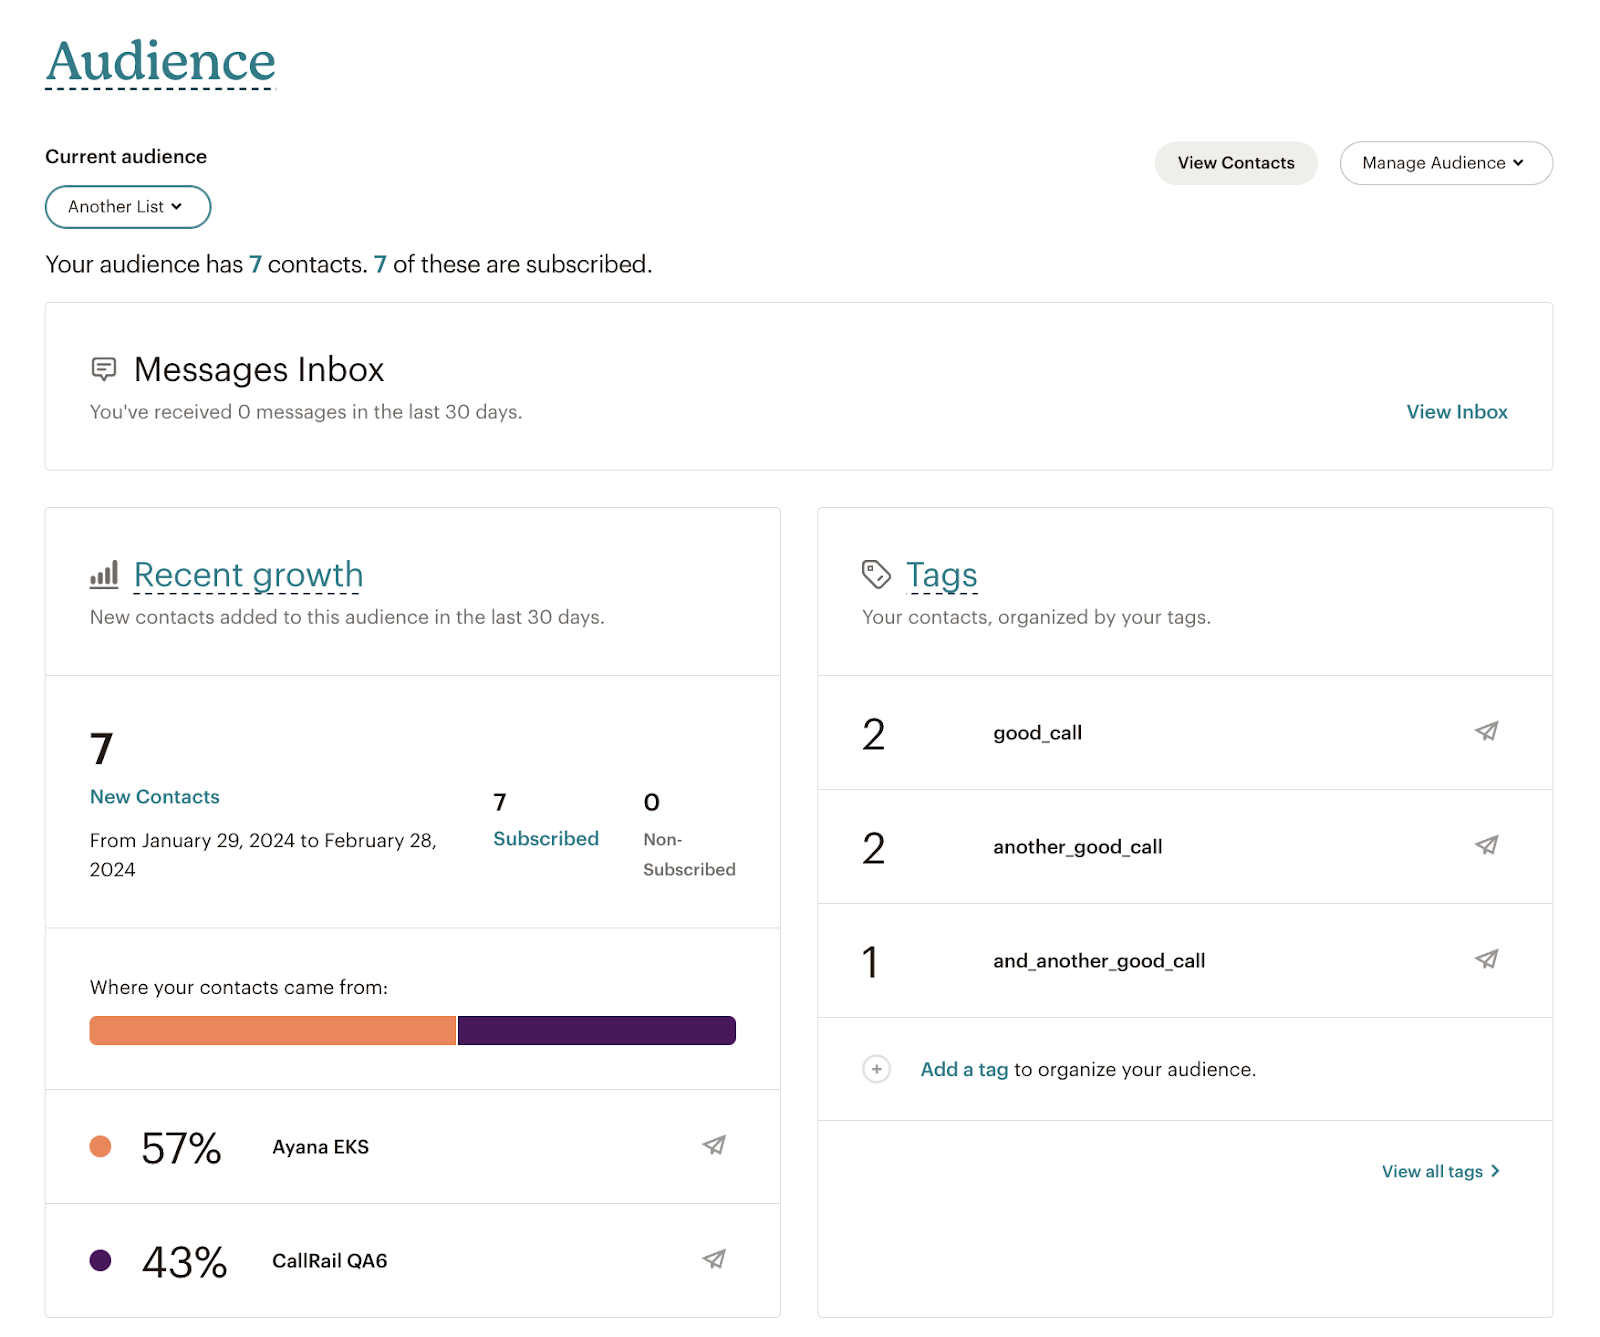Click send icon for and_another_good_call tag

pyautogui.click(x=1486, y=960)
